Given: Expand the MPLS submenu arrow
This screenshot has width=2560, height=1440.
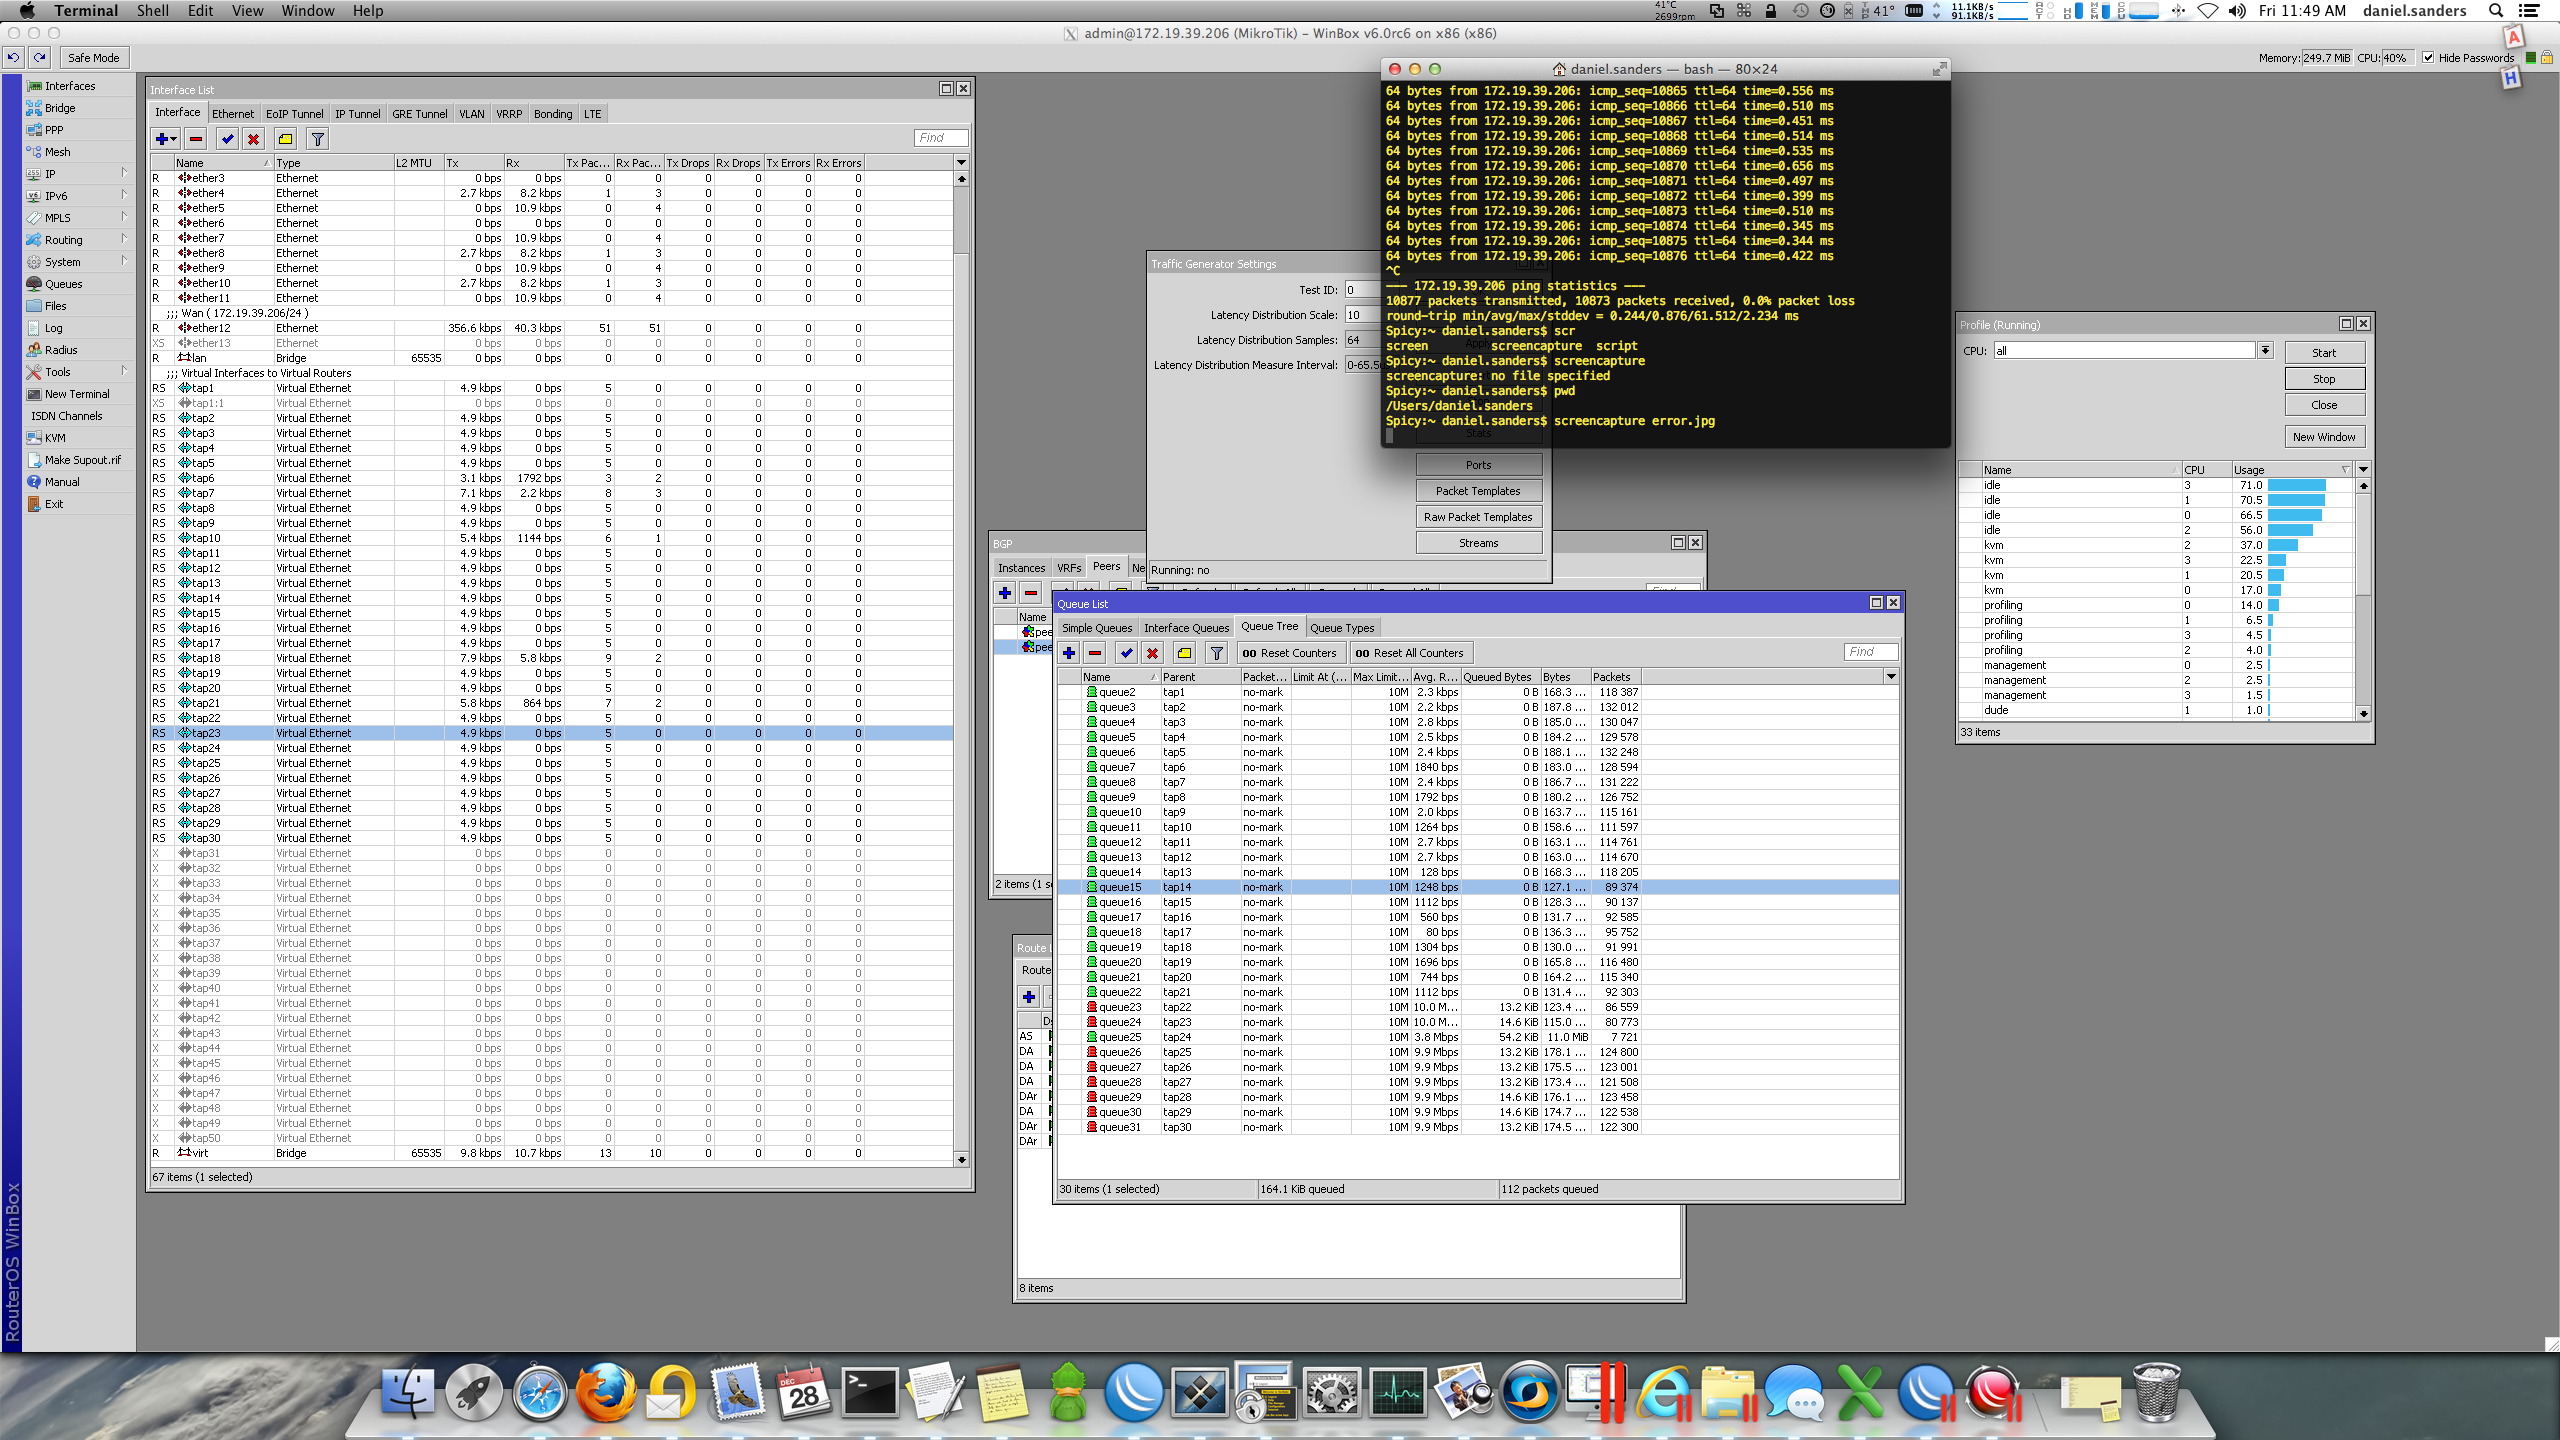Looking at the screenshot, I should [125, 217].
